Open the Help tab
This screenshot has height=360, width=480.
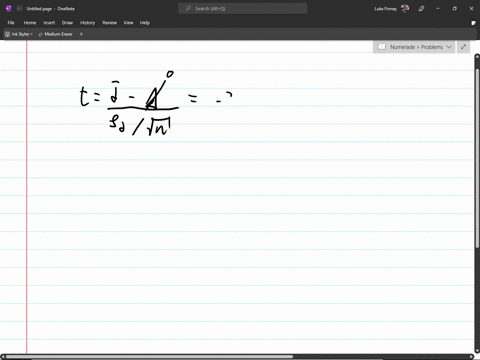pyautogui.click(x=145, y=23)
